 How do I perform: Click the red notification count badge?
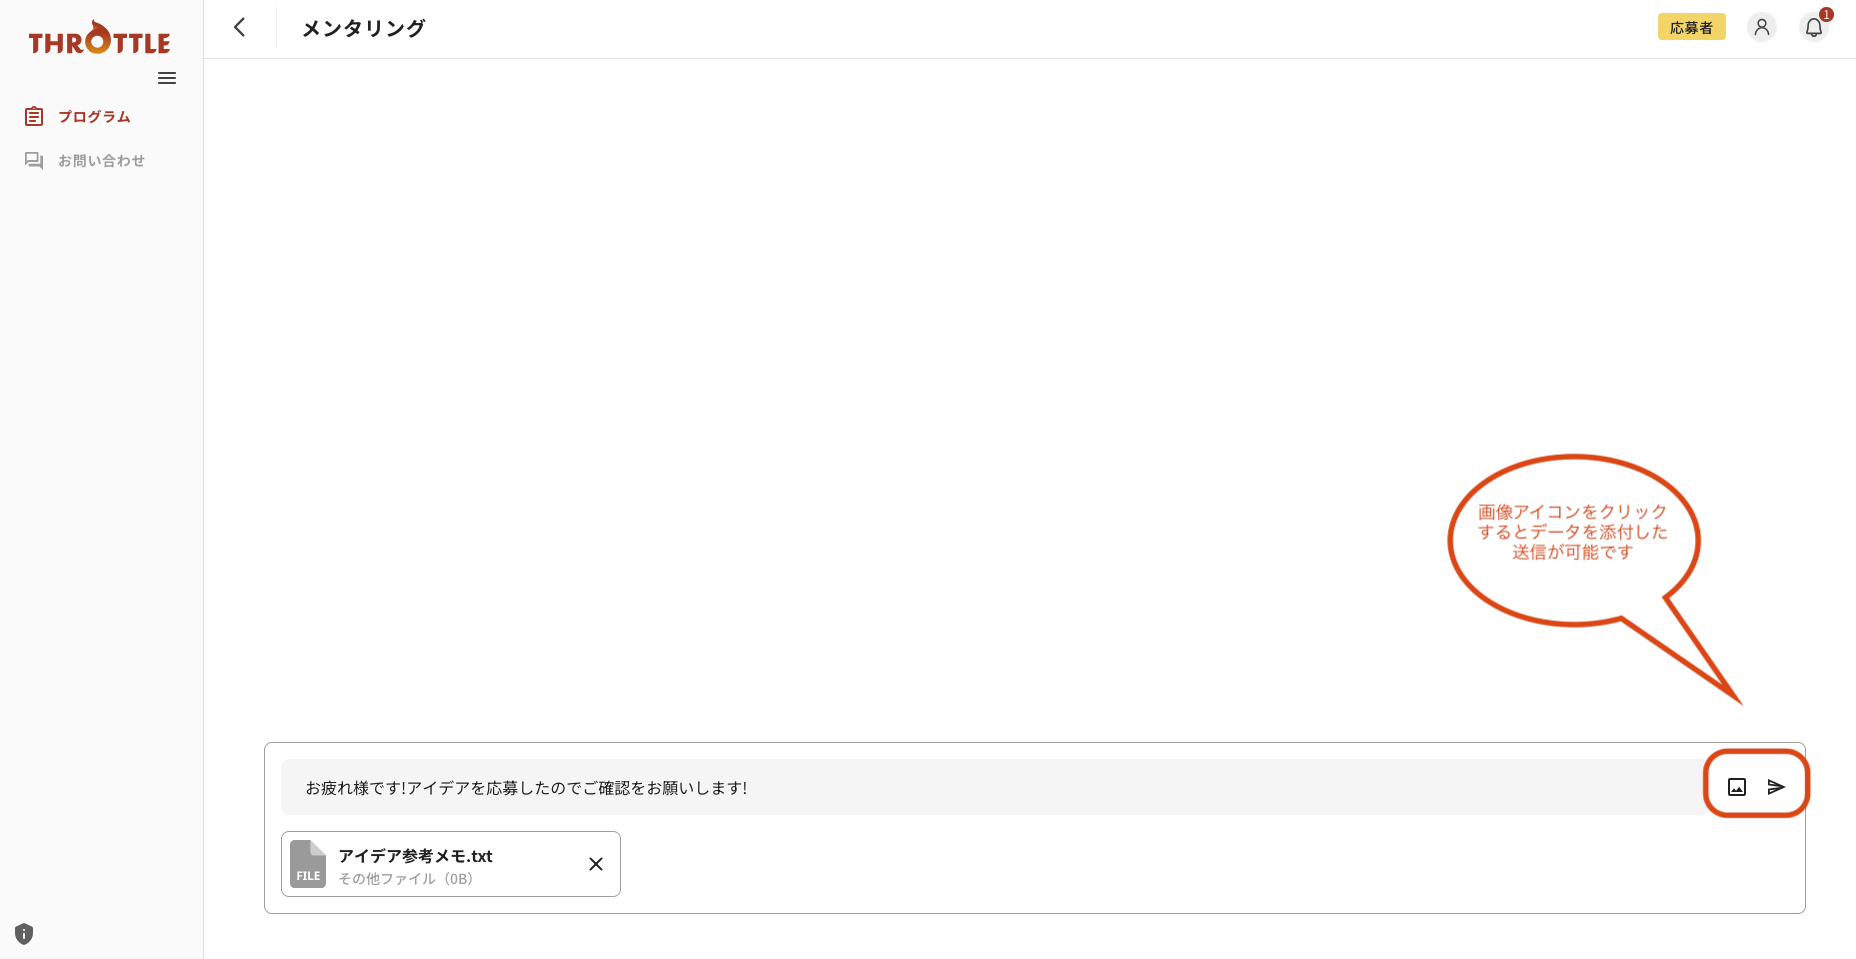click(x=1826, y=14)
